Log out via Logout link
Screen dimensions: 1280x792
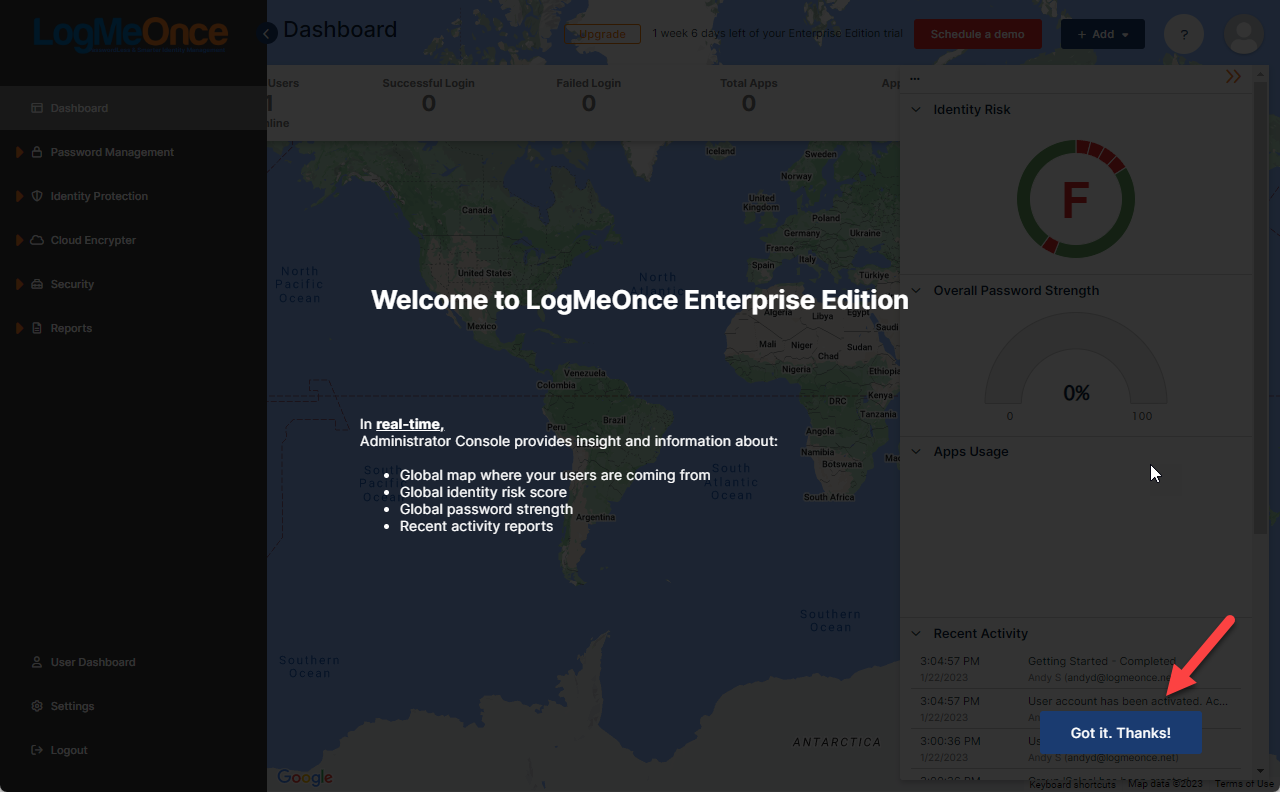pyautogui.click(x=69, y=750)
